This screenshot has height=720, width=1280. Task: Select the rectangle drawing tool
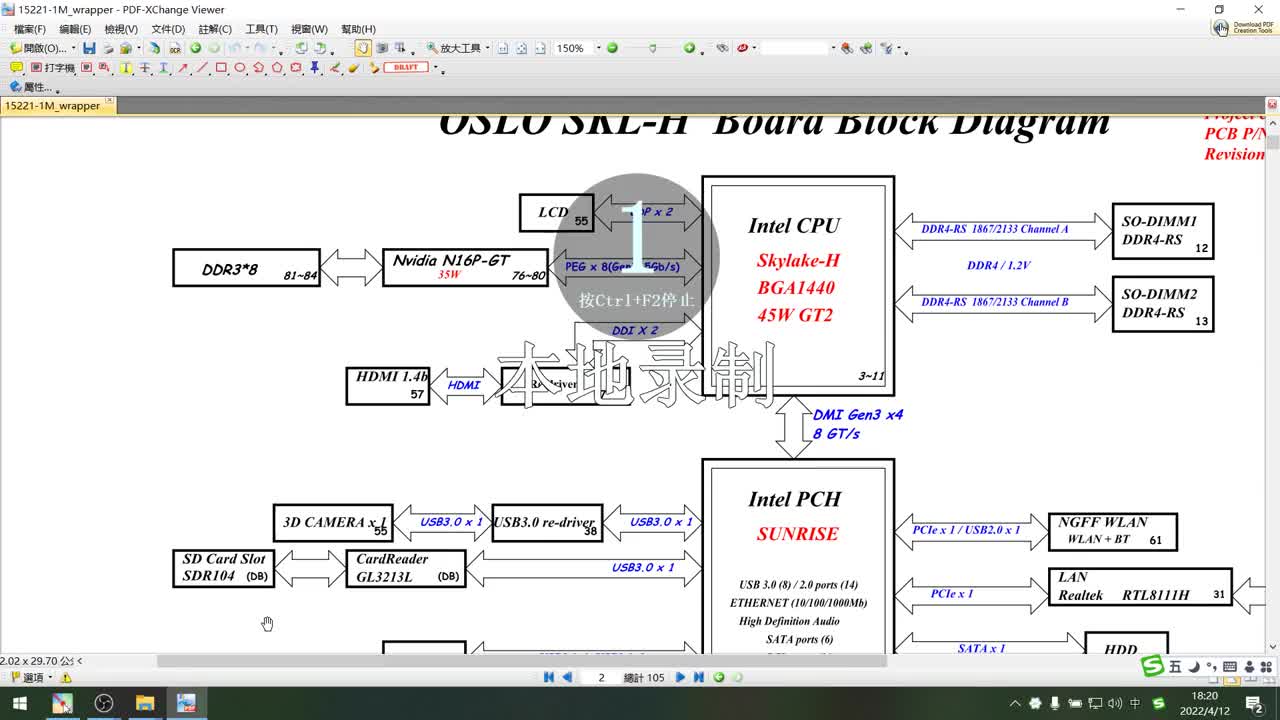click(x=221, y=68)
